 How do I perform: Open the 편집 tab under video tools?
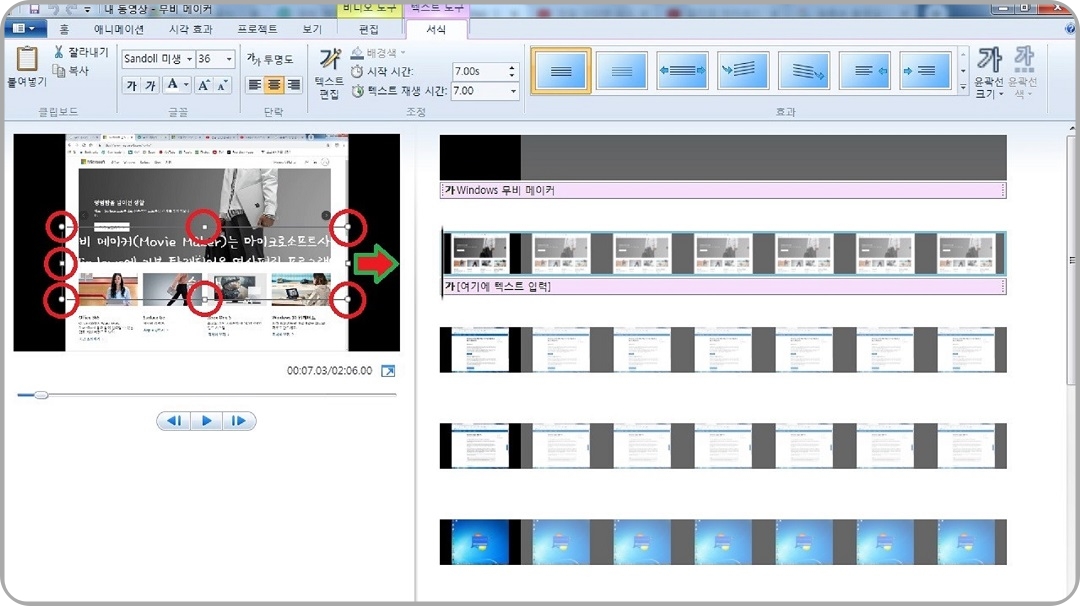(369, 29)
